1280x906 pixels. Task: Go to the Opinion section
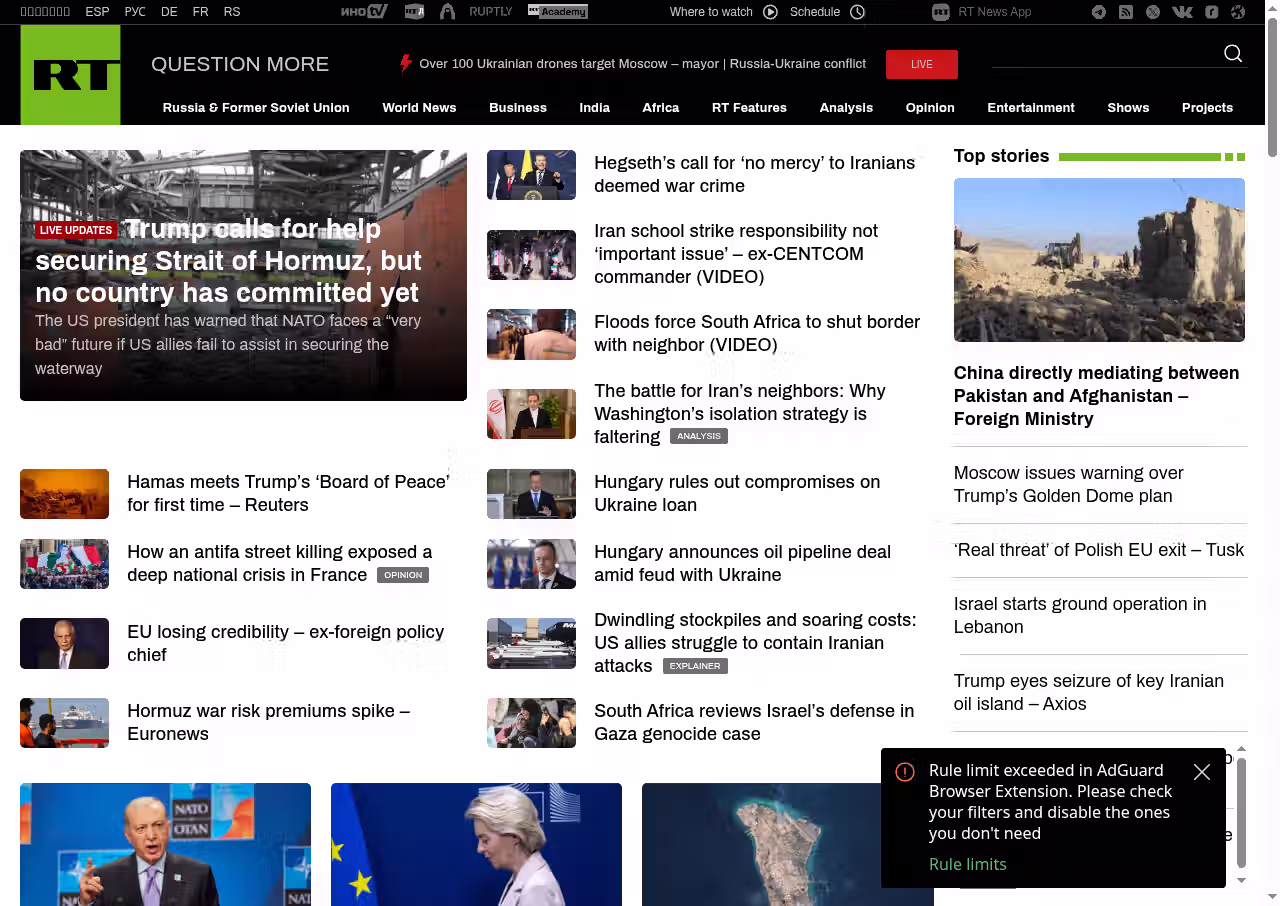pos(929,108)
